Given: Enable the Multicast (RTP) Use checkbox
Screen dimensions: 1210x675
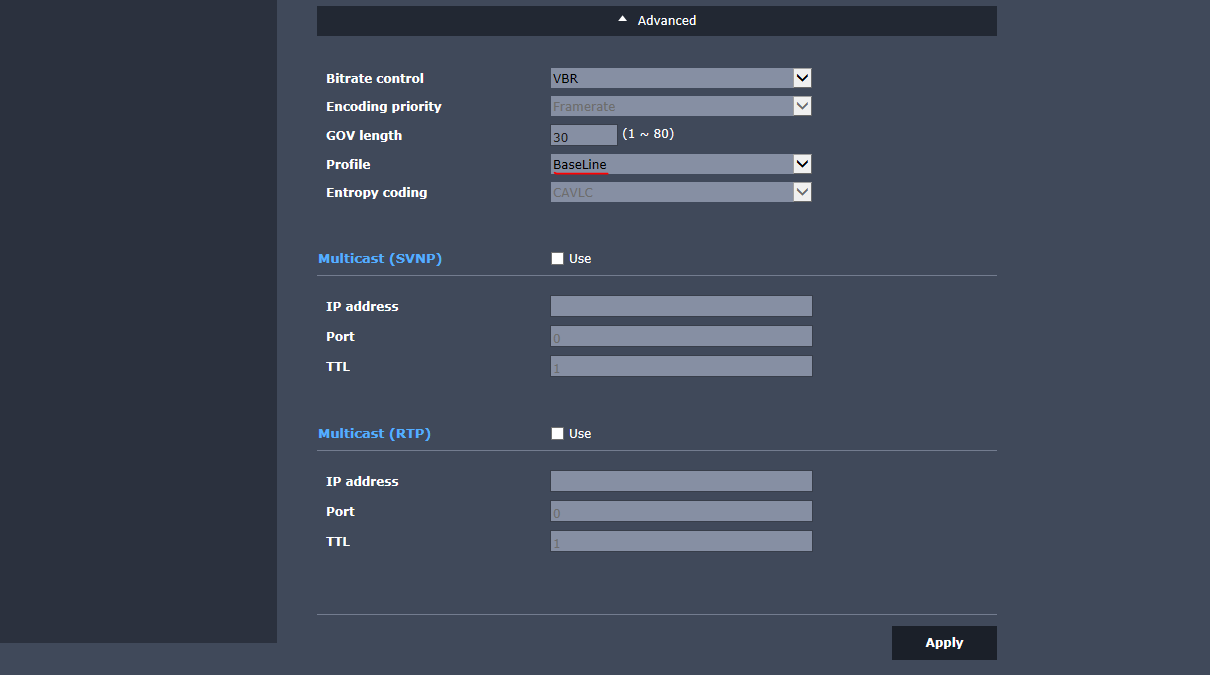Looking at the screenshot, I should pos(557,434).
